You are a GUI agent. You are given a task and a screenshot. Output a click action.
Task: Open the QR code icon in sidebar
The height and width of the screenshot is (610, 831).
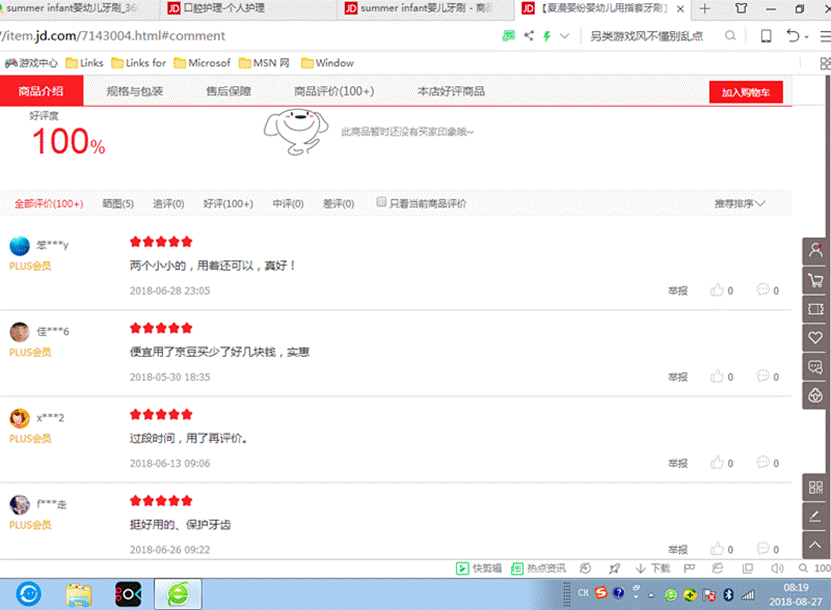tap(816, 489)
